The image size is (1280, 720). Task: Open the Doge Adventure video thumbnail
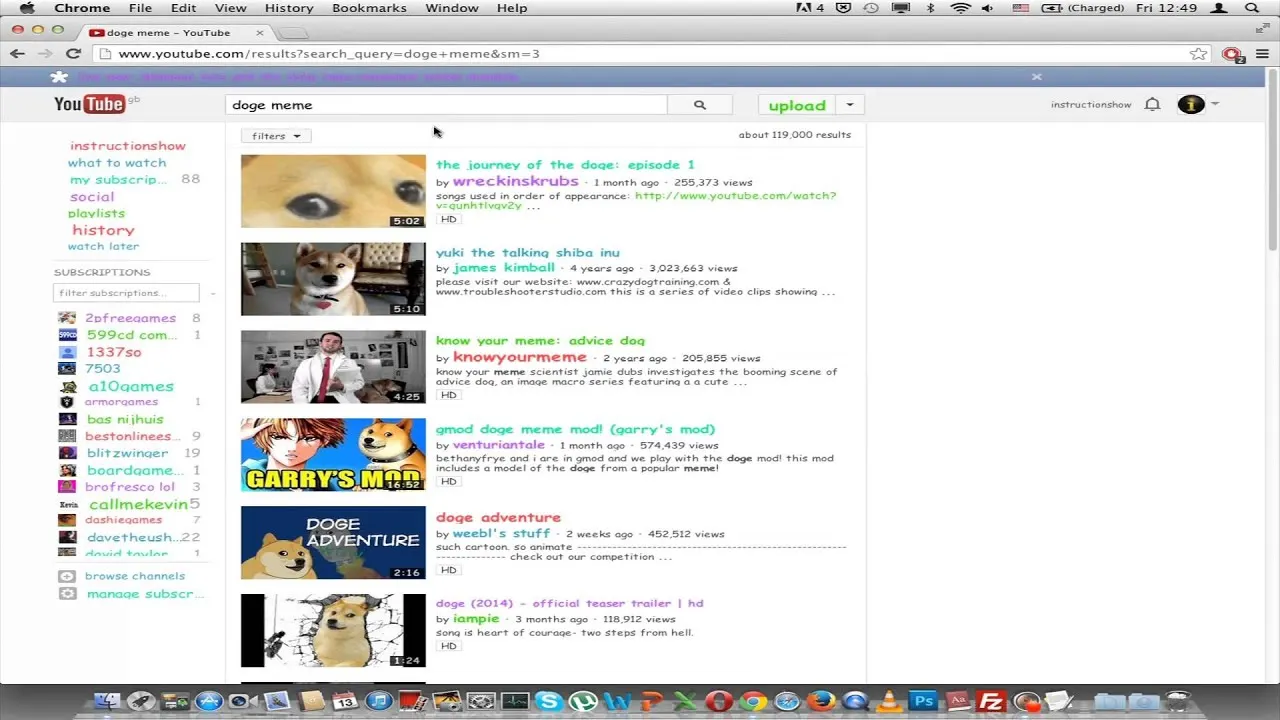pyautogui.click(x=333, y=542)
